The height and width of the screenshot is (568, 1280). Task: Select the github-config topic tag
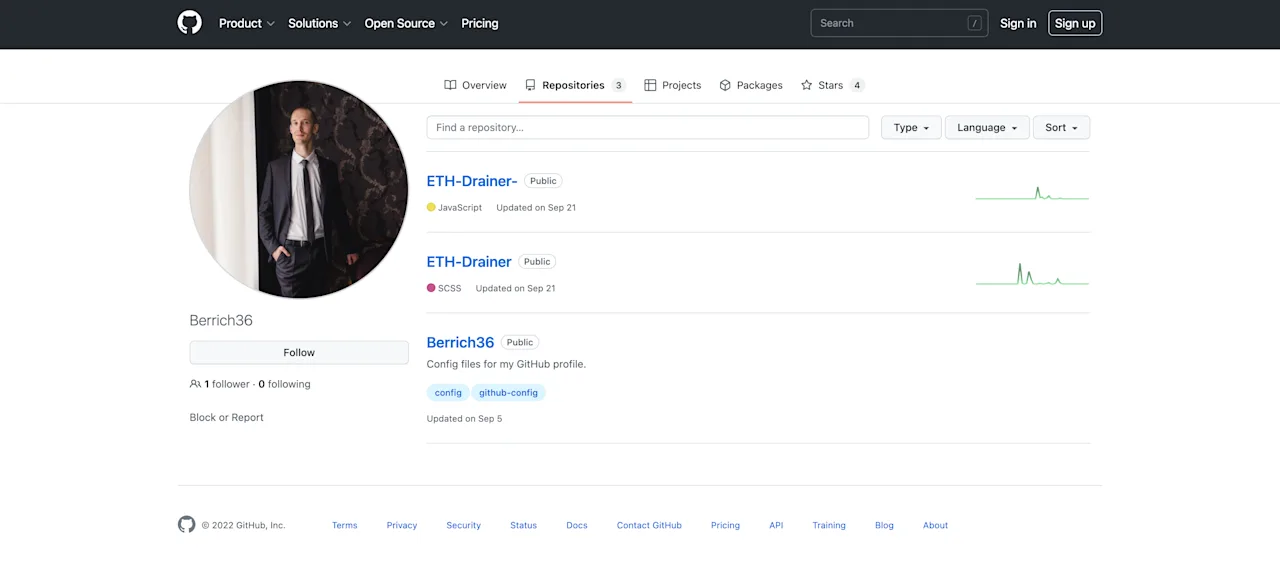point(508,393)
